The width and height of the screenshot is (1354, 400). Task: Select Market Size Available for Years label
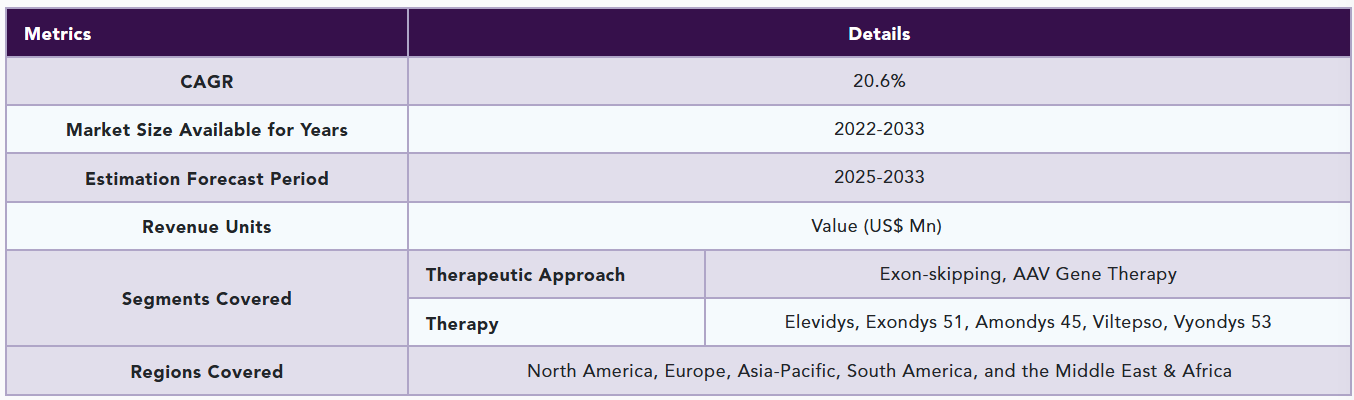(206, 130)
